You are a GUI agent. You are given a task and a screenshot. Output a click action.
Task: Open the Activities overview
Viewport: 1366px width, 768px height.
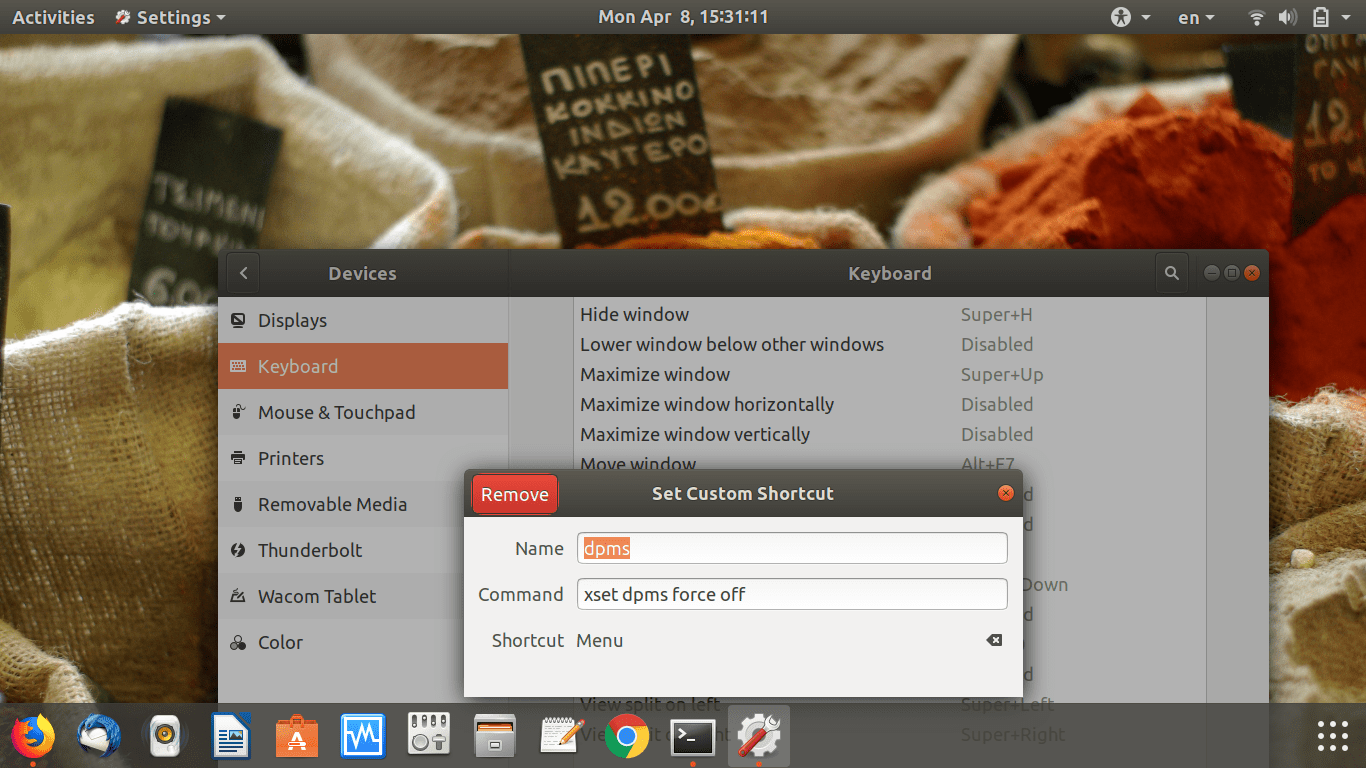click(x=53, y=17)
